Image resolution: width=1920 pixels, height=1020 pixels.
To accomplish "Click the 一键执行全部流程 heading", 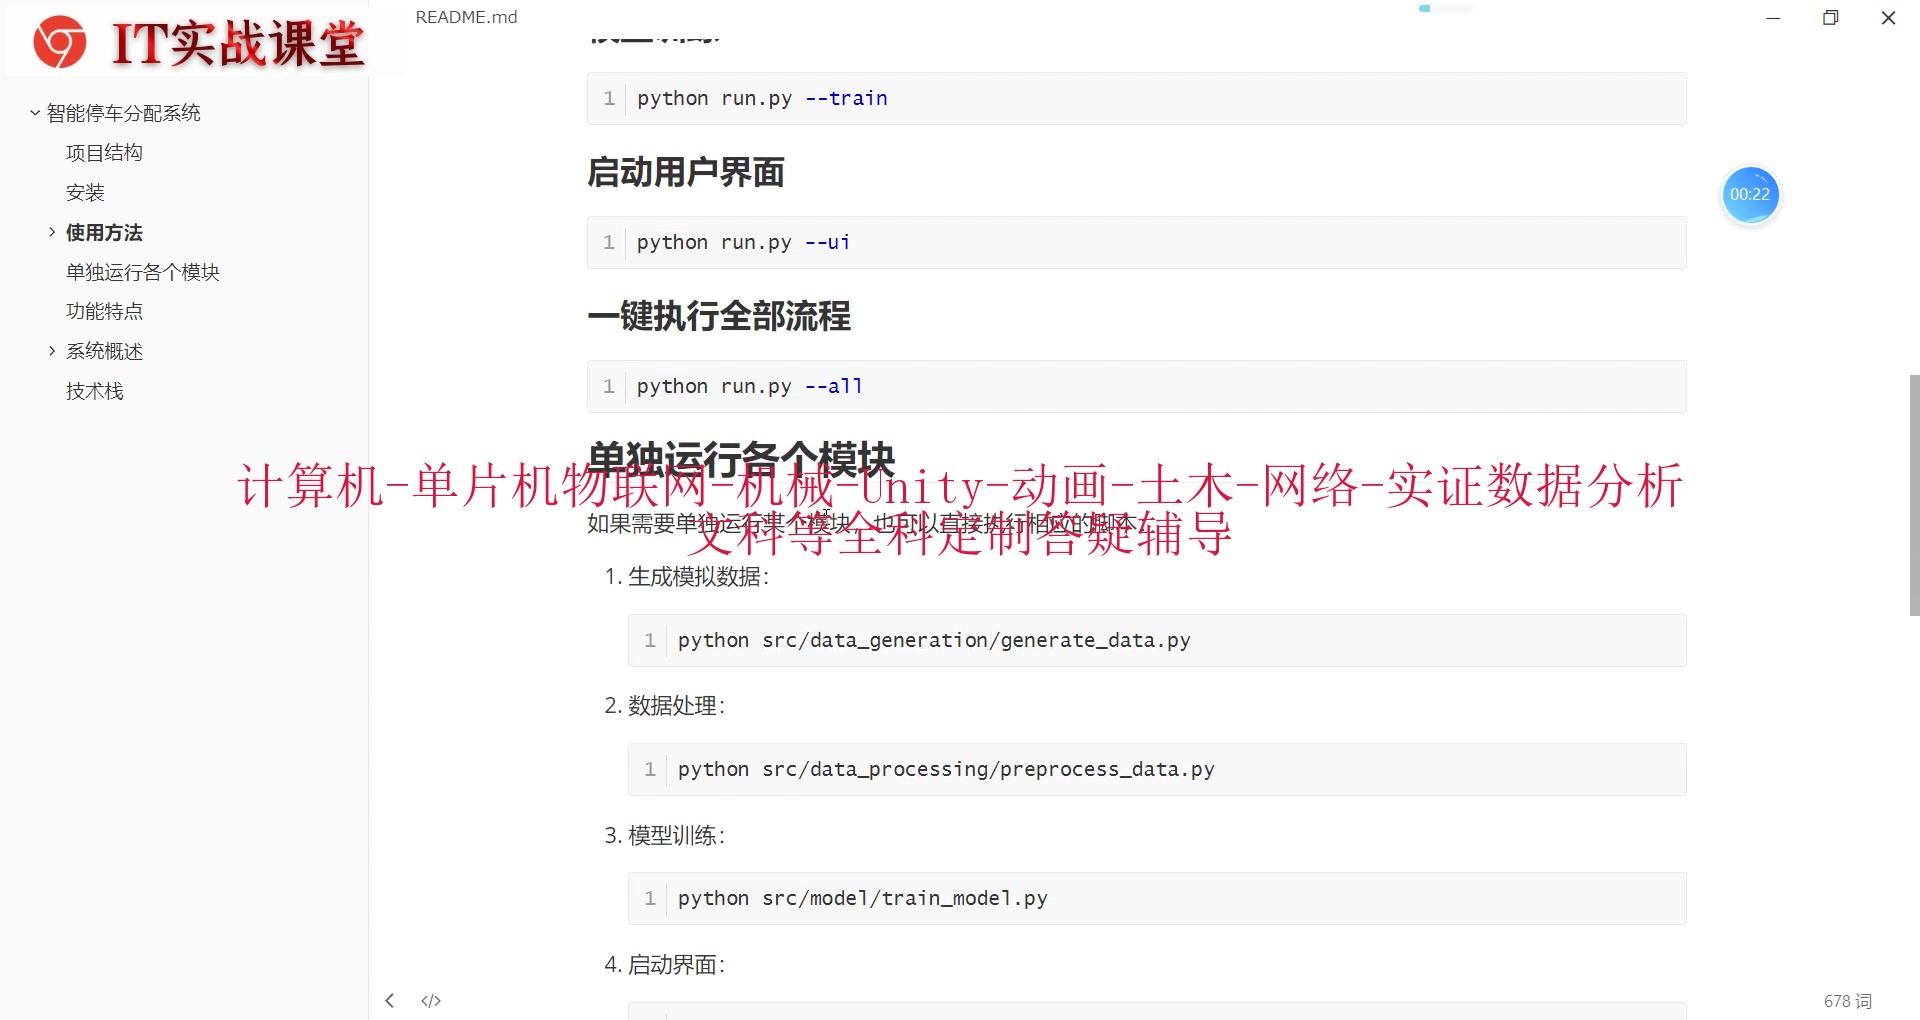I will [719, 316].
